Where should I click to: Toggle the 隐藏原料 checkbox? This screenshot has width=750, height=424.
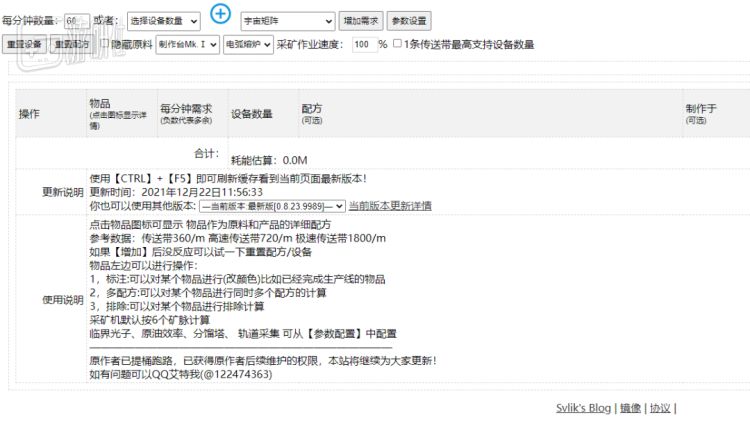click(x=104, y=44)
